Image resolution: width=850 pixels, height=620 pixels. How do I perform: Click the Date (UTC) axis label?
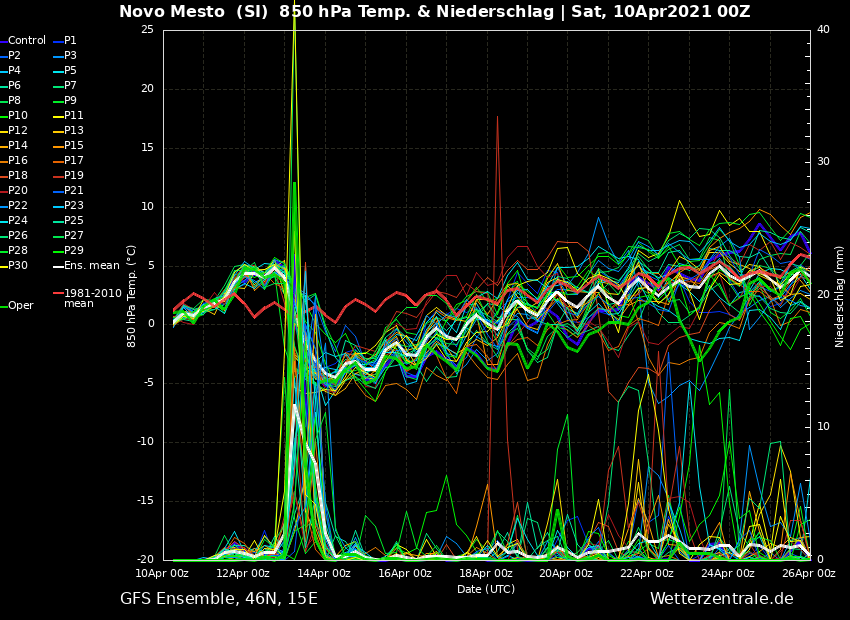(x=486, y=589)
